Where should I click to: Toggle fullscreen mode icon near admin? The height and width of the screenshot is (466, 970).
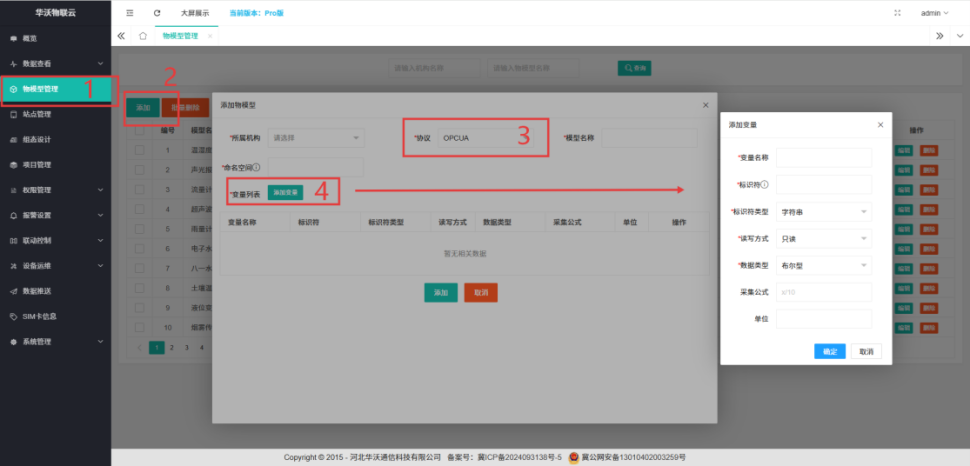[x=897, y=13]
